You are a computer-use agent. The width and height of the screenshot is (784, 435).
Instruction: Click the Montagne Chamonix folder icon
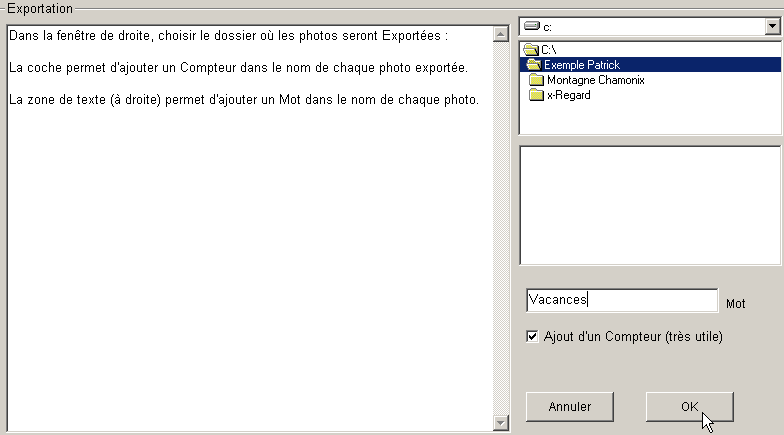(537, 80)
